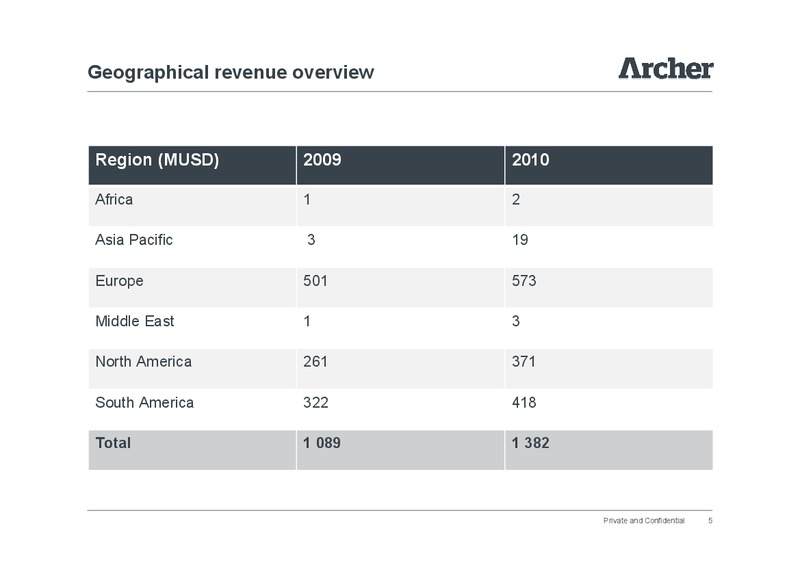Select the 'Geographical revenue overview' title
Viewport: 800px width, 565px height.
(x=231, y=72)
